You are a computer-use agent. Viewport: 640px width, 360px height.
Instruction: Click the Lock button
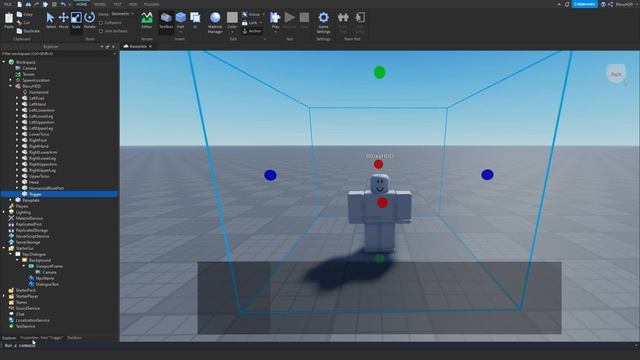tap(250, 23)
